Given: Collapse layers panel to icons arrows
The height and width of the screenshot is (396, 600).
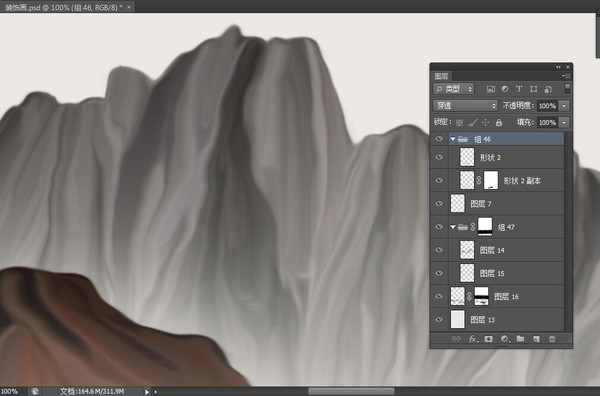Looking at the screenshot, I should pos(558,67).
